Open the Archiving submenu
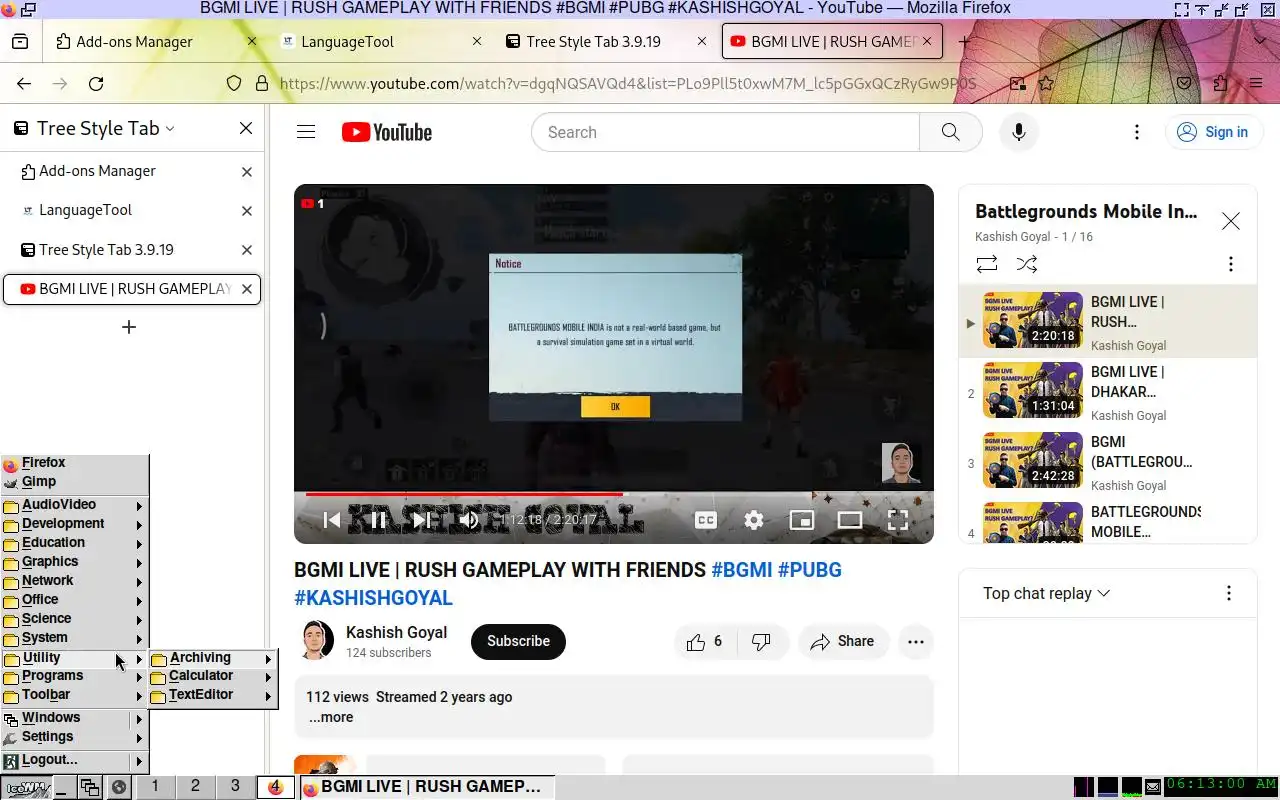 [213, 658]
